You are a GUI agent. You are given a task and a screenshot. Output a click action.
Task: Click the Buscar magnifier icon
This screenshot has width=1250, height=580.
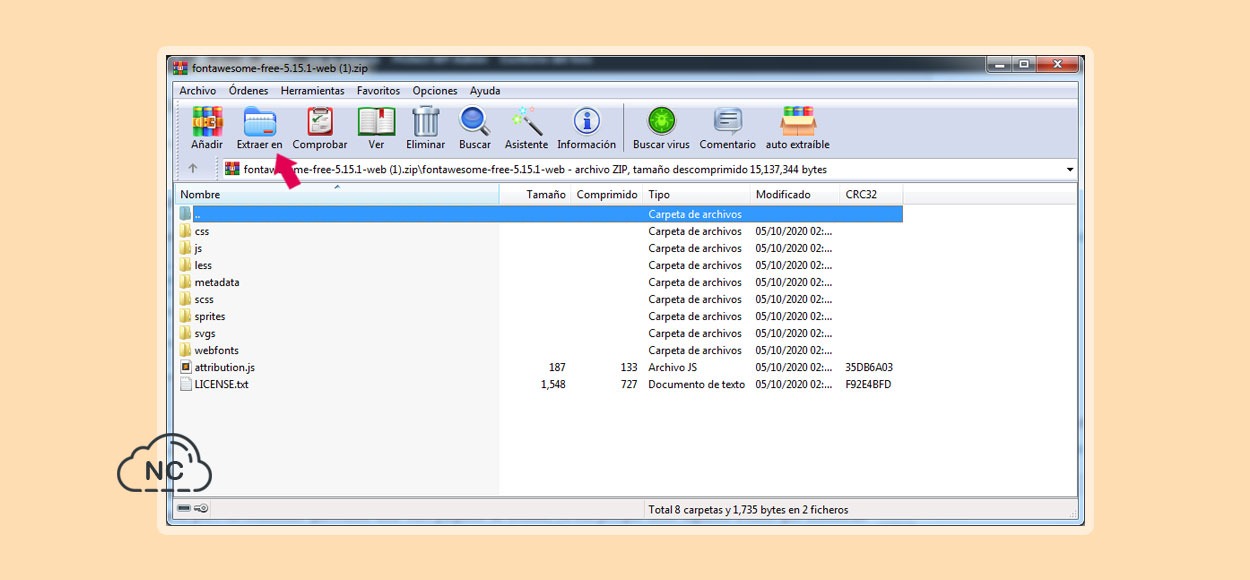tap(475, 122)
